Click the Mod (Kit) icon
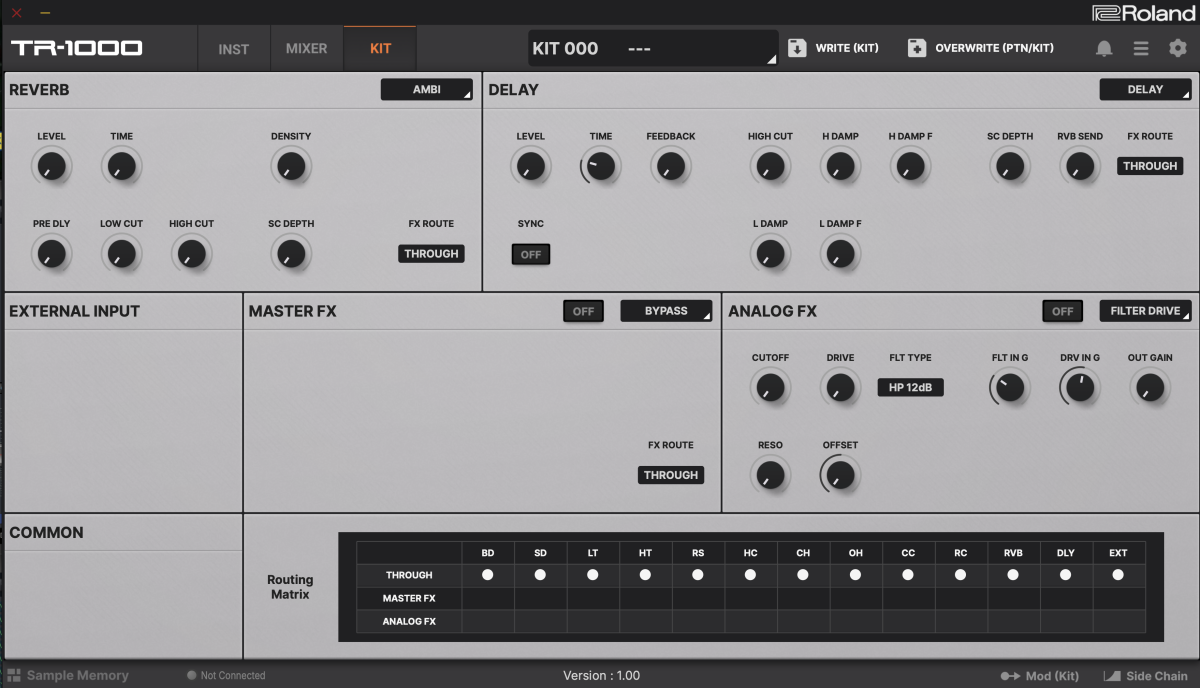The image size is (1200, 688). [1010, 676]
